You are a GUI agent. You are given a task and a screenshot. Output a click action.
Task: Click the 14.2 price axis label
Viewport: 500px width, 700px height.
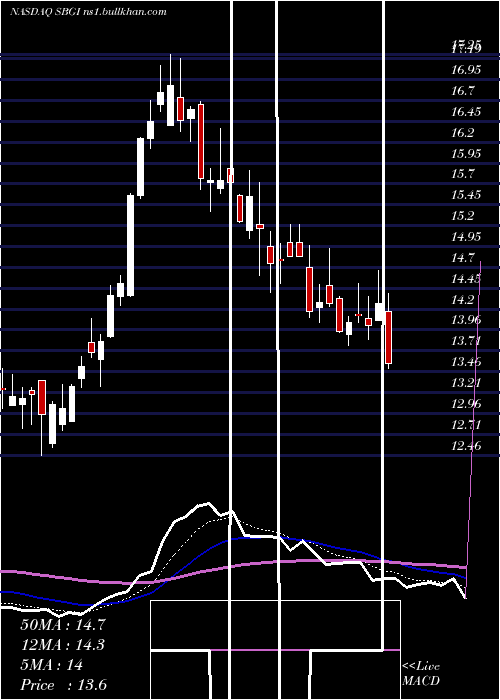tap(462, 299)
